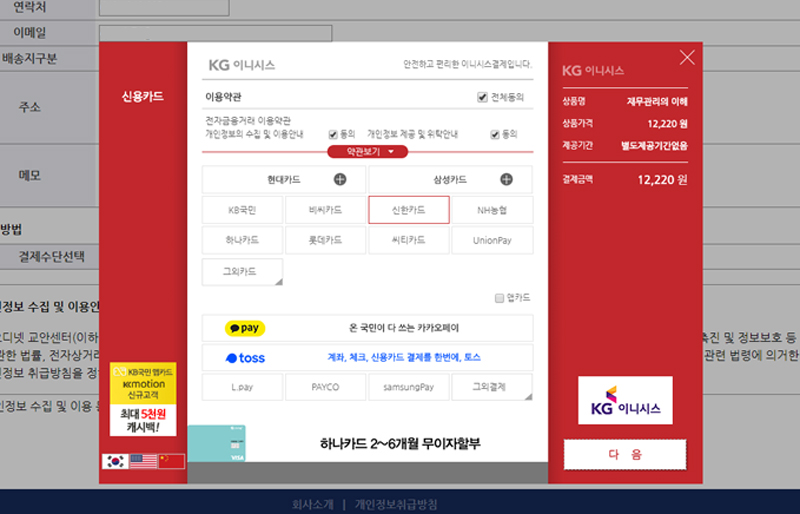
Task: Click 결제금액 12,220 원 value
Action: 662,180
